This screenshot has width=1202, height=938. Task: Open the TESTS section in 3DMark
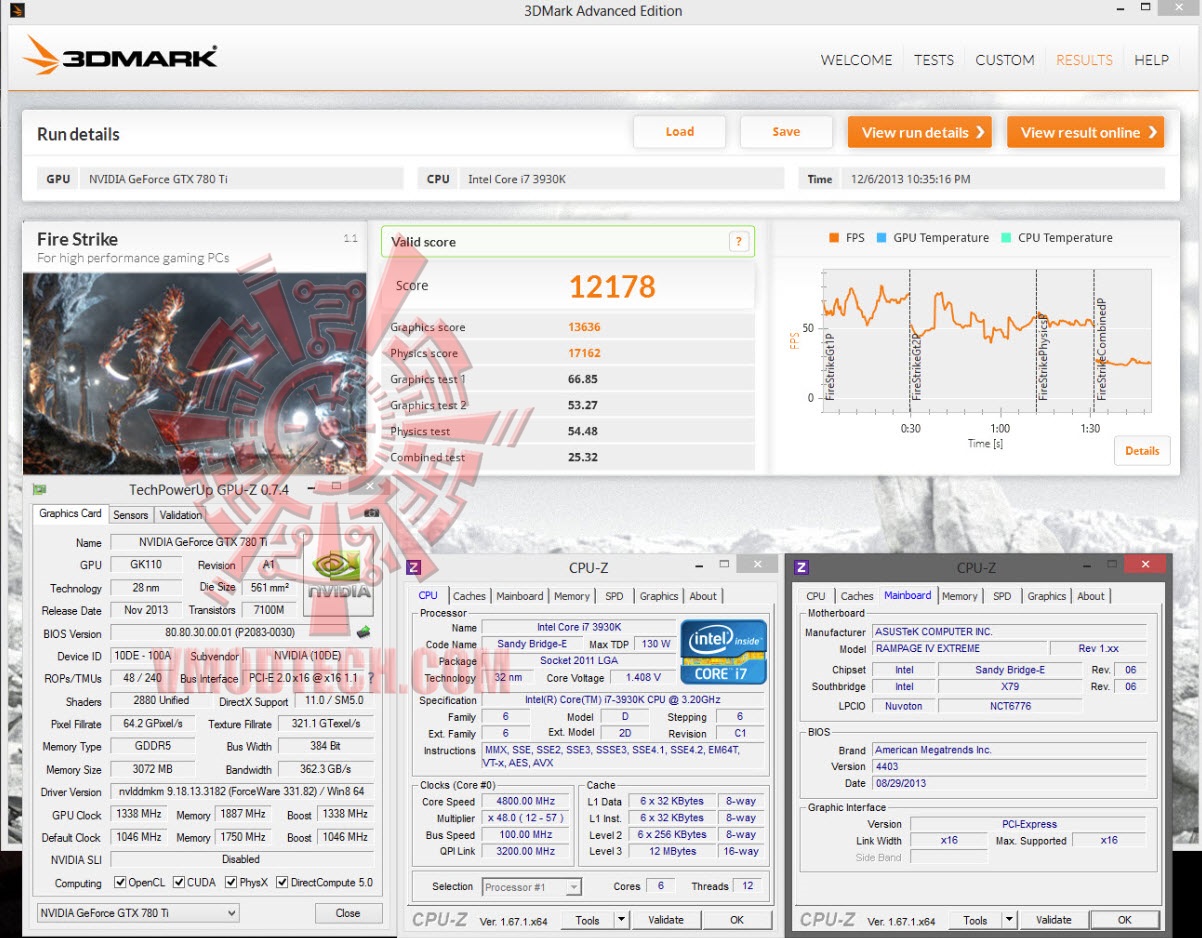coord(934,60)
